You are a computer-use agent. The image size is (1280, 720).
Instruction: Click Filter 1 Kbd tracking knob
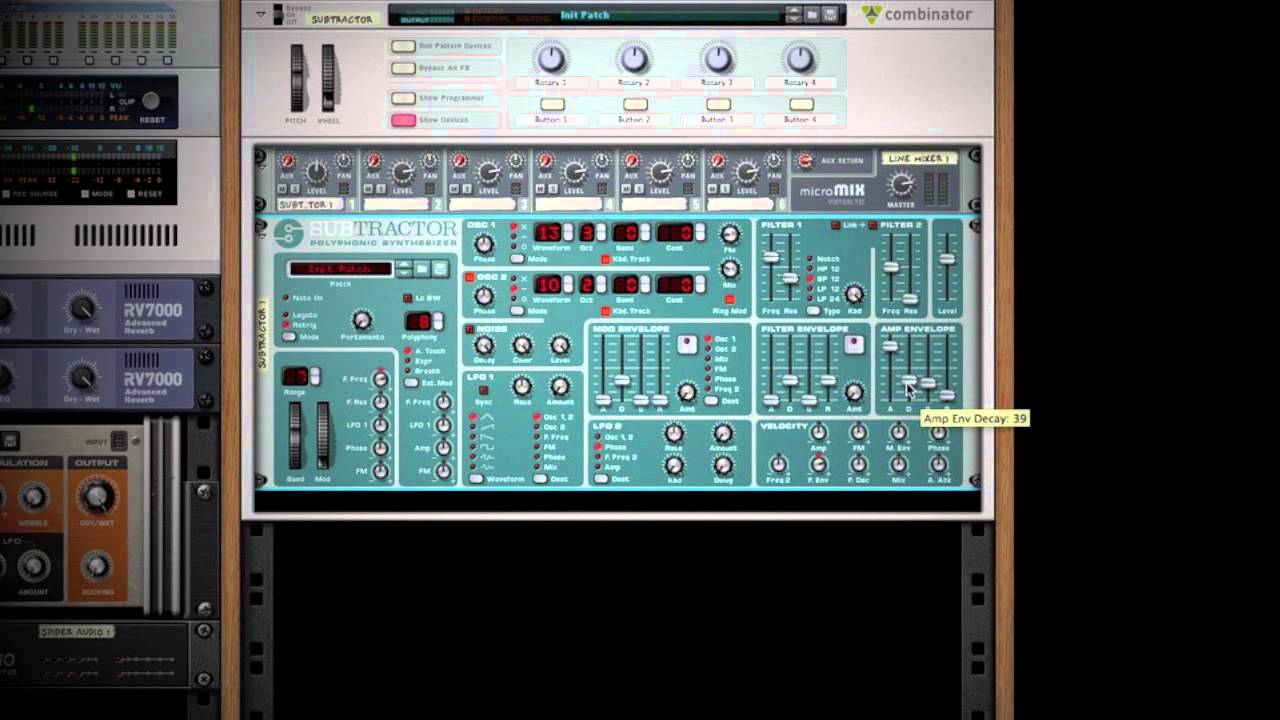[854, 294]
